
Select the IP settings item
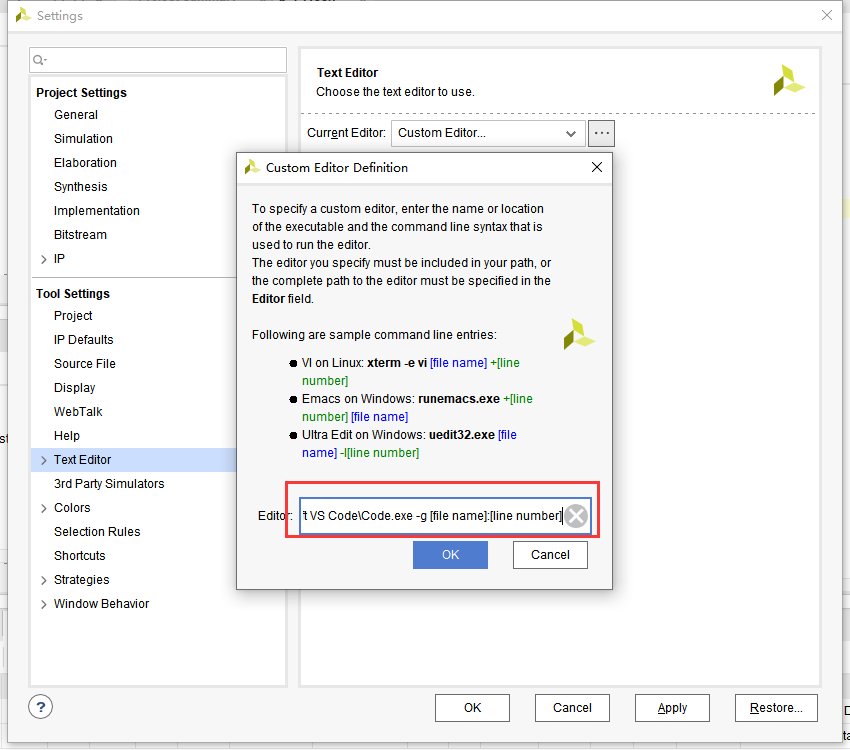tap(59, 259)
